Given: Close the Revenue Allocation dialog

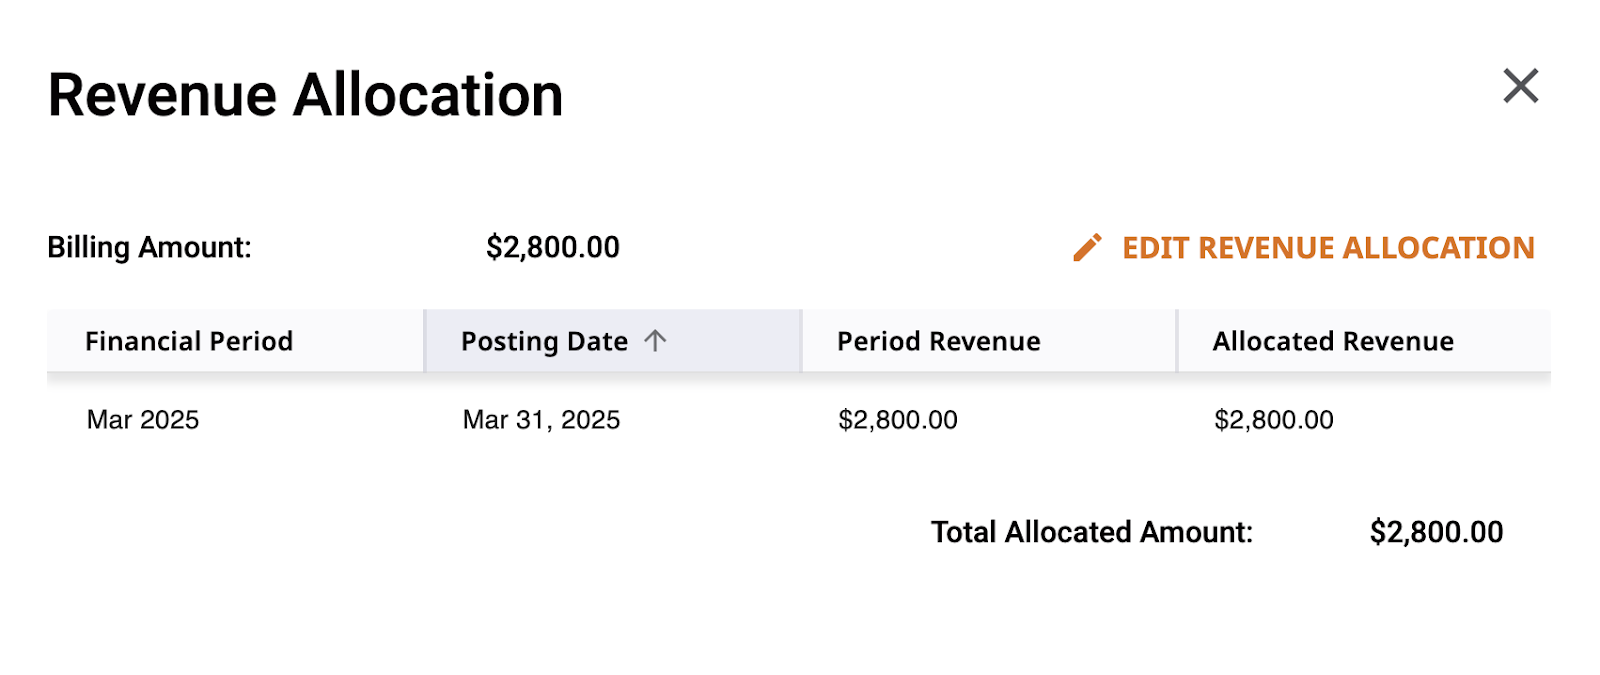Looking at the screenshot, I should click(1520, 86).
